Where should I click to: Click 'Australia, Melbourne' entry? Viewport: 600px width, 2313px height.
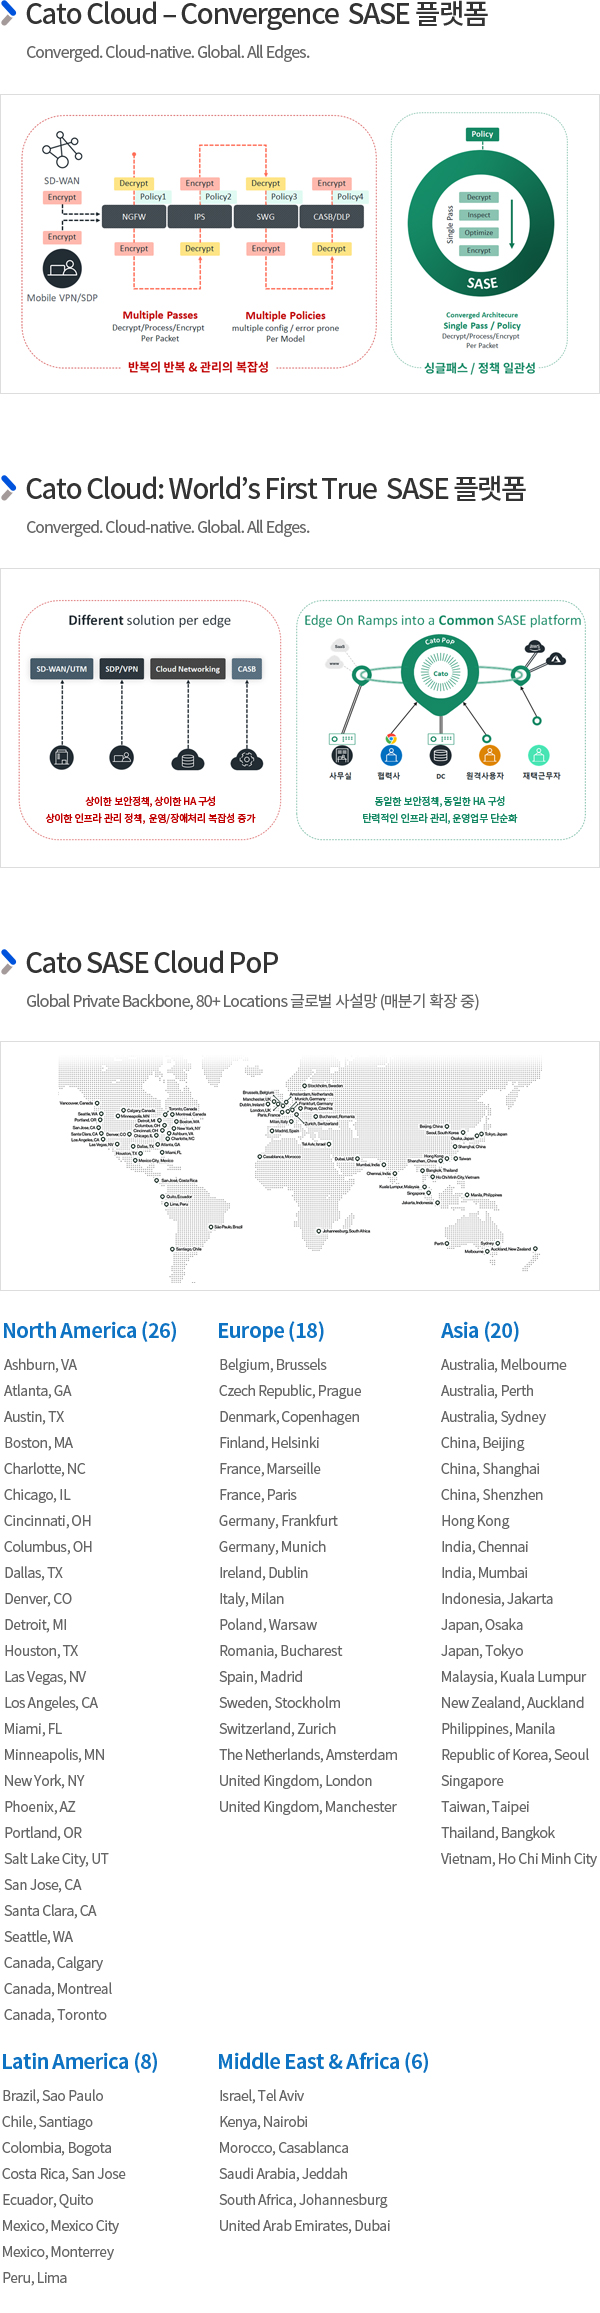coord(504,1365)
